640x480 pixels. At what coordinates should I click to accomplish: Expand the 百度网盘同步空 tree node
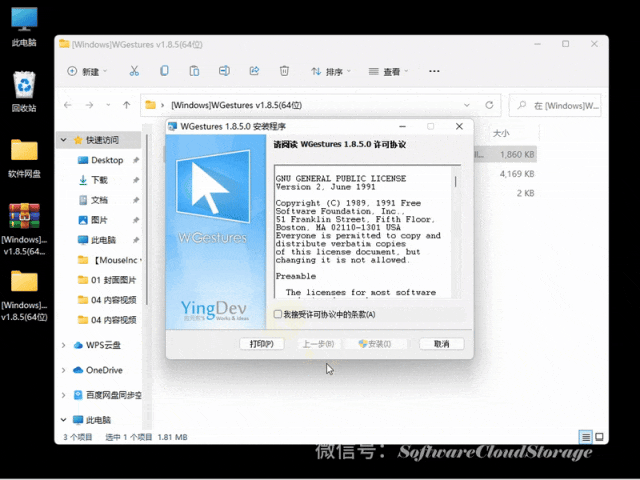coord(64,395)
